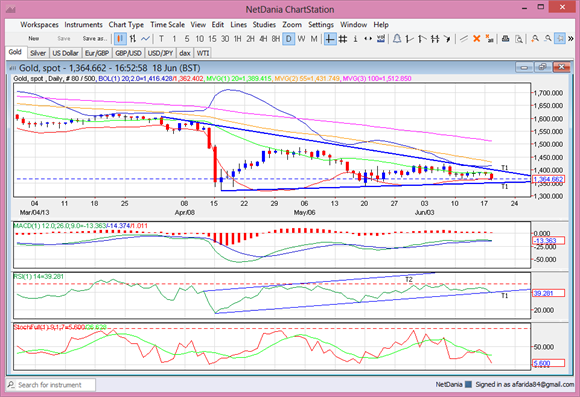Click the info 'i' toolbar icon
Viewport: 580px width, 397px height.
(355, 38)
